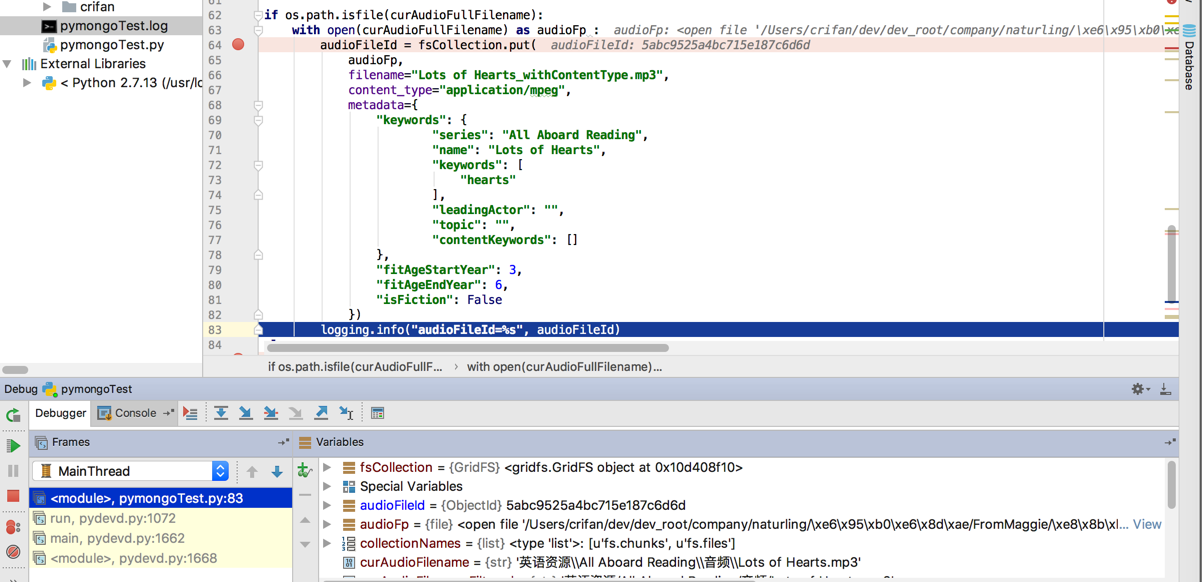
Task: Click Step Out debugger icon
Action: point(321,413)
